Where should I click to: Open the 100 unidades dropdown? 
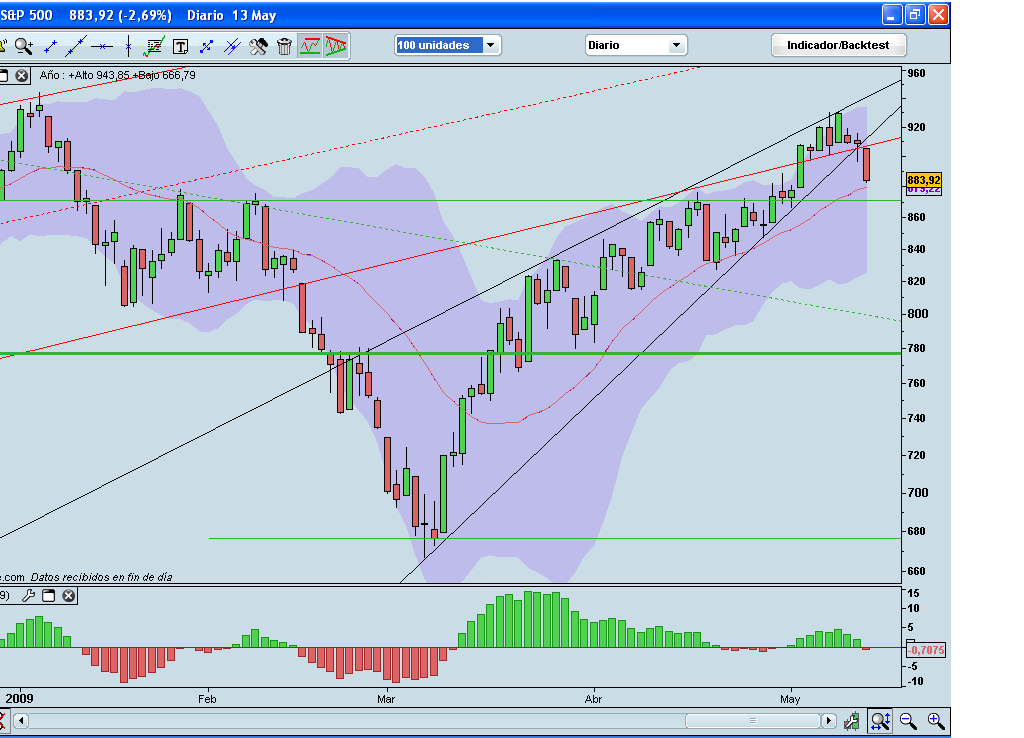coord(490,45)
